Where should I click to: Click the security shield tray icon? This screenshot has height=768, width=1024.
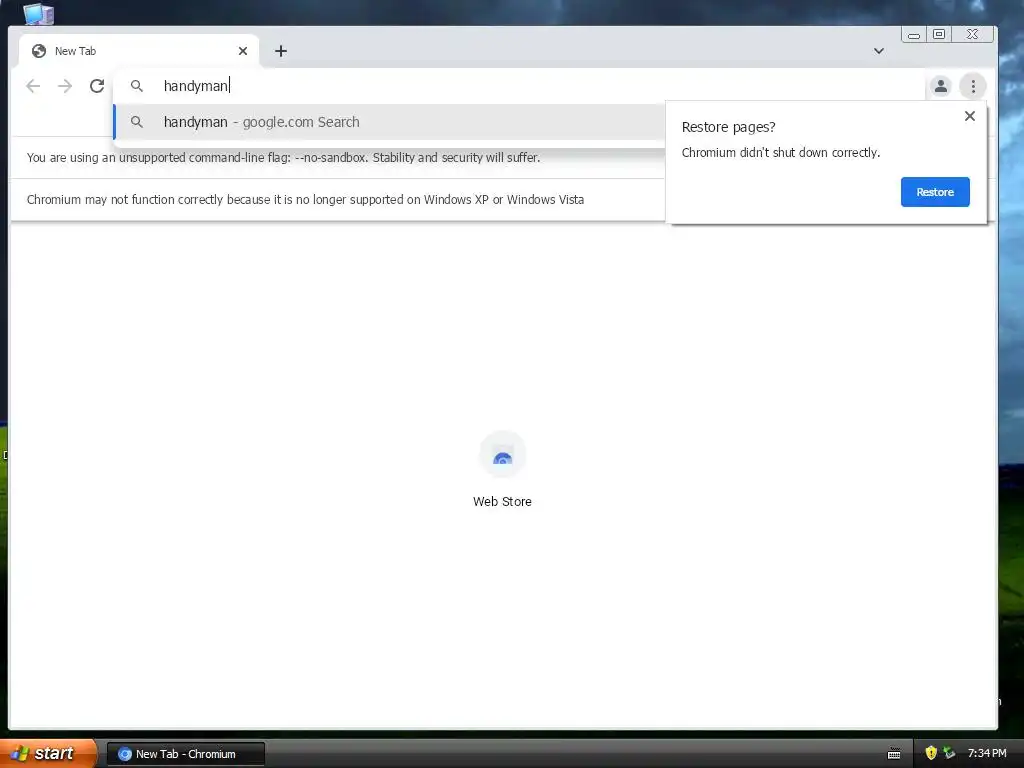931,753
